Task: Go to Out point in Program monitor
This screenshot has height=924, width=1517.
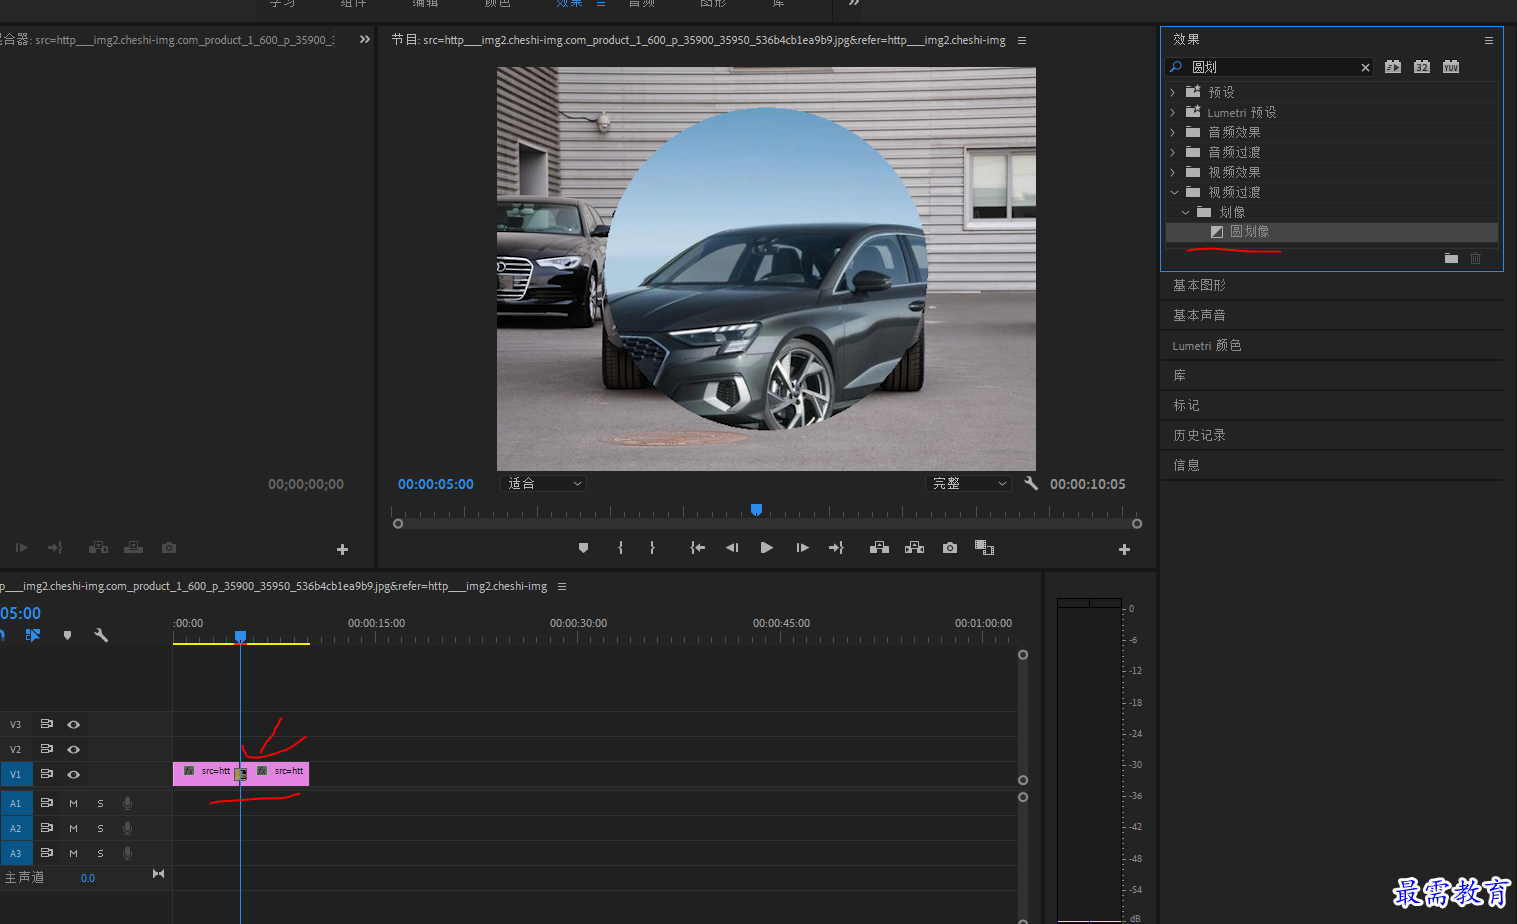Action: [837, 548]
